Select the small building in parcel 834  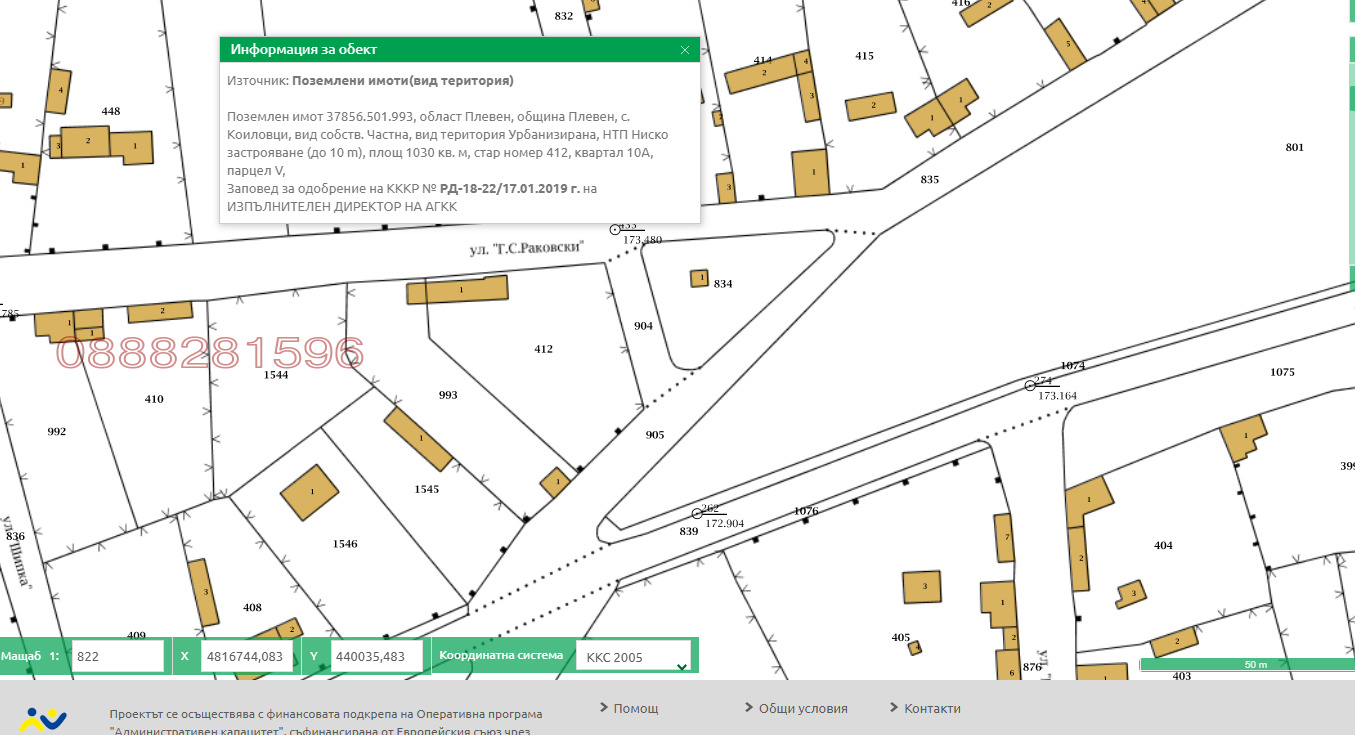(x=700, y=278)
